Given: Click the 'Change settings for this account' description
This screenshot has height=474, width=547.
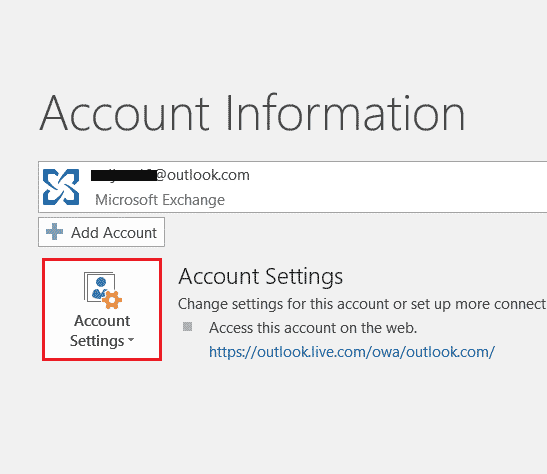Looking at the screenshot, I should point(362,304).
